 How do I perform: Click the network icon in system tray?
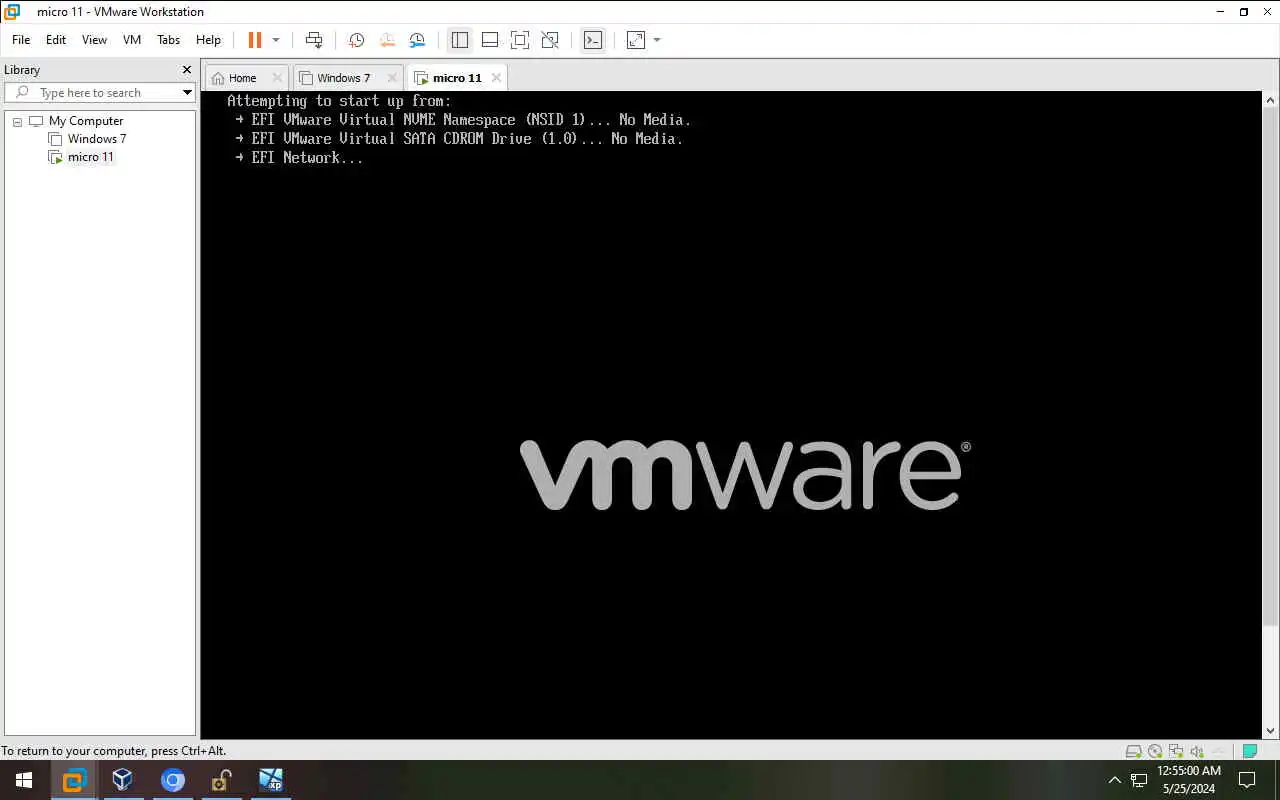coord(1139,780)
